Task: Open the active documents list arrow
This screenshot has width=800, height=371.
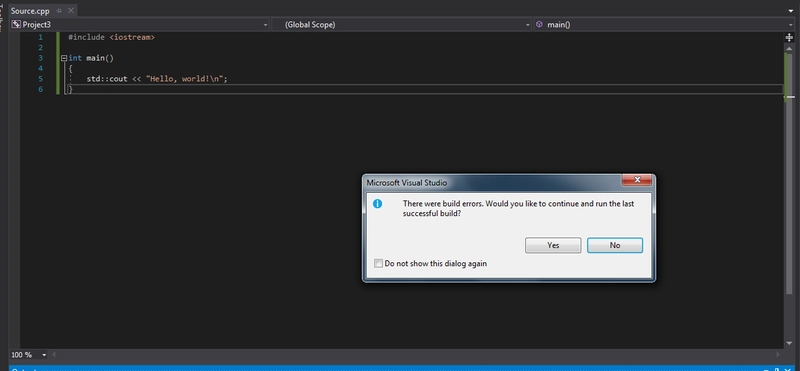Action: pyautogui.click(x=791, y=11)
